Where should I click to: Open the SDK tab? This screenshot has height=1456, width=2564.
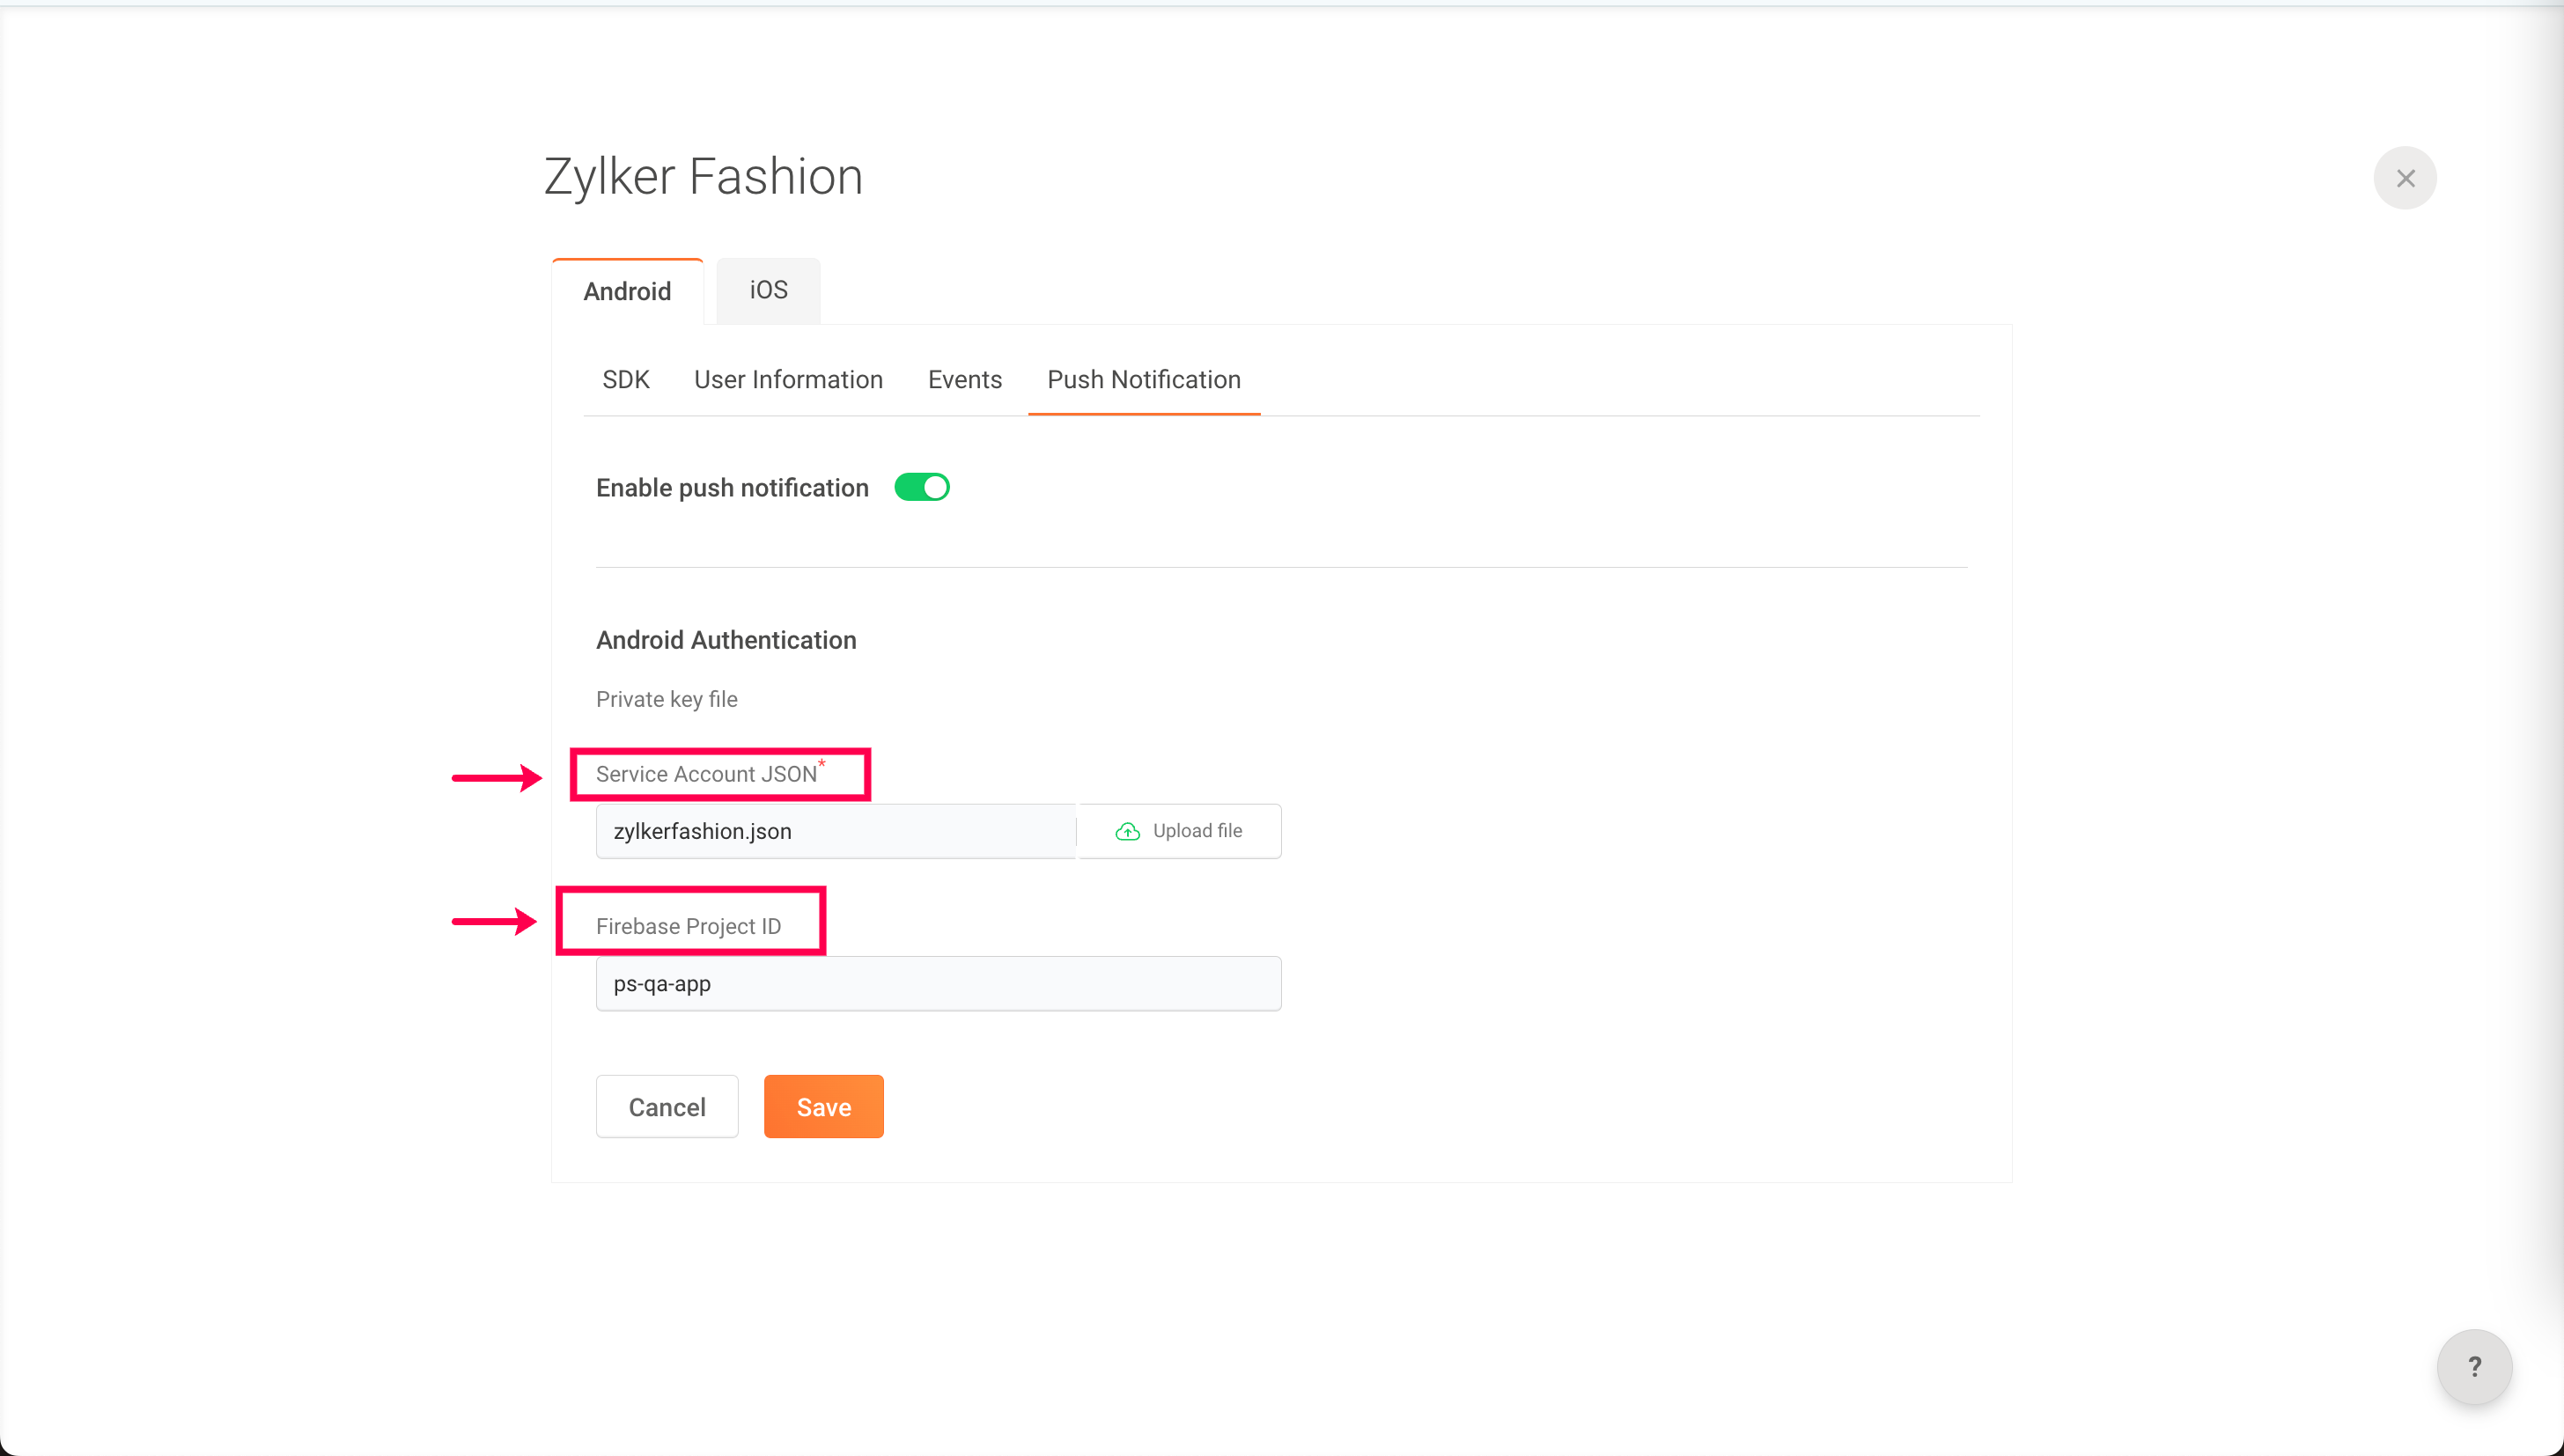pos(625,380)
